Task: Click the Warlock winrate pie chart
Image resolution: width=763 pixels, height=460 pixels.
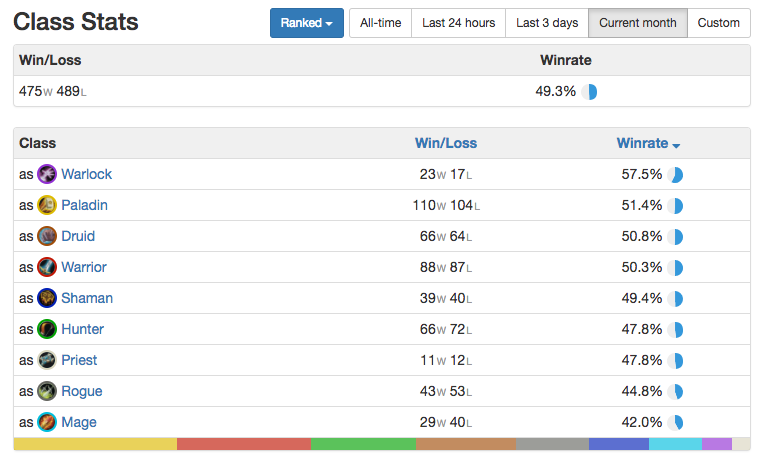Action: [675, 175]
